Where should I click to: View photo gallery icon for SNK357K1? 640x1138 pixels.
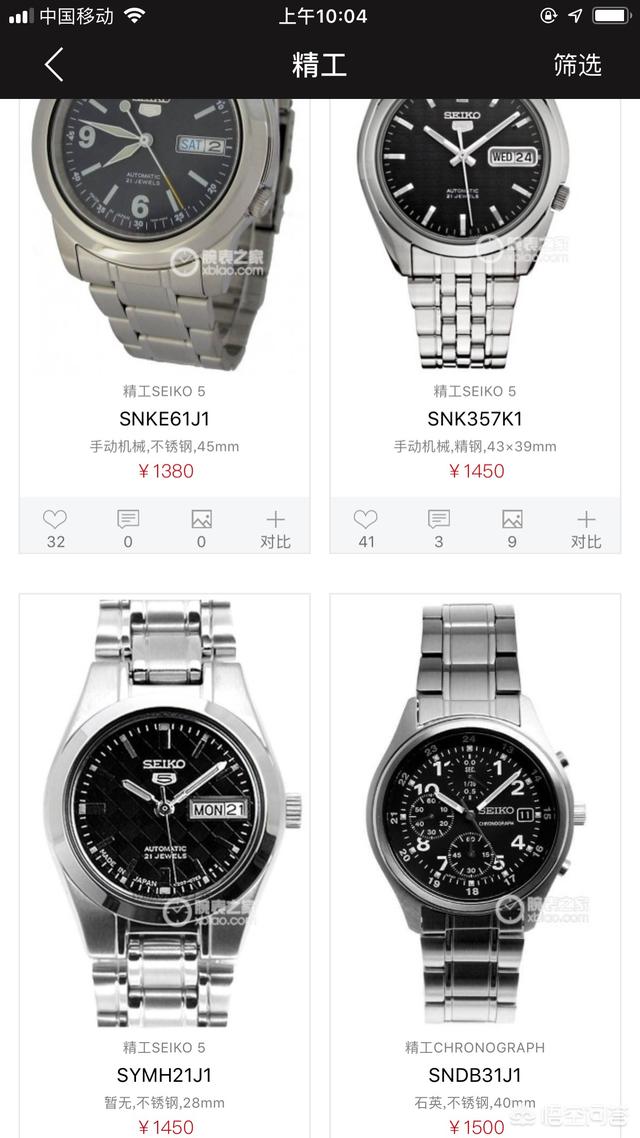[x=512, y=519]
